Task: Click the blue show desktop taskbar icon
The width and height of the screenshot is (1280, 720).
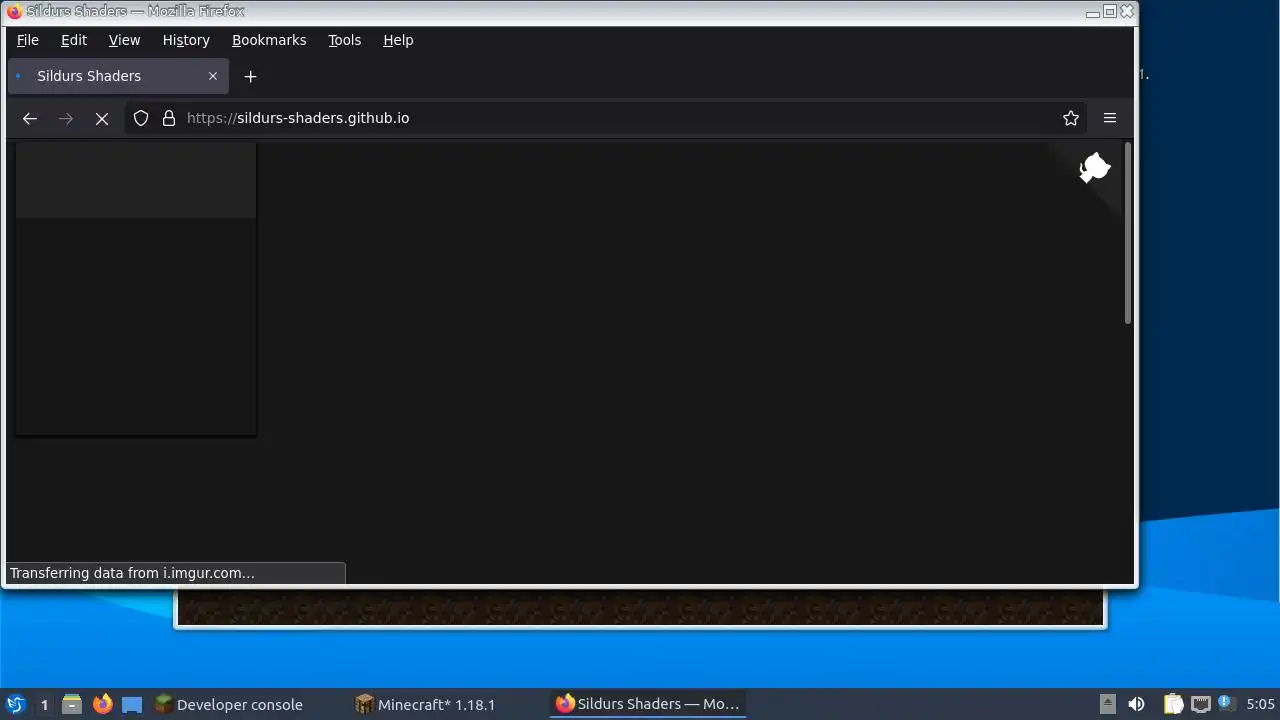Action: click(132, 705)
